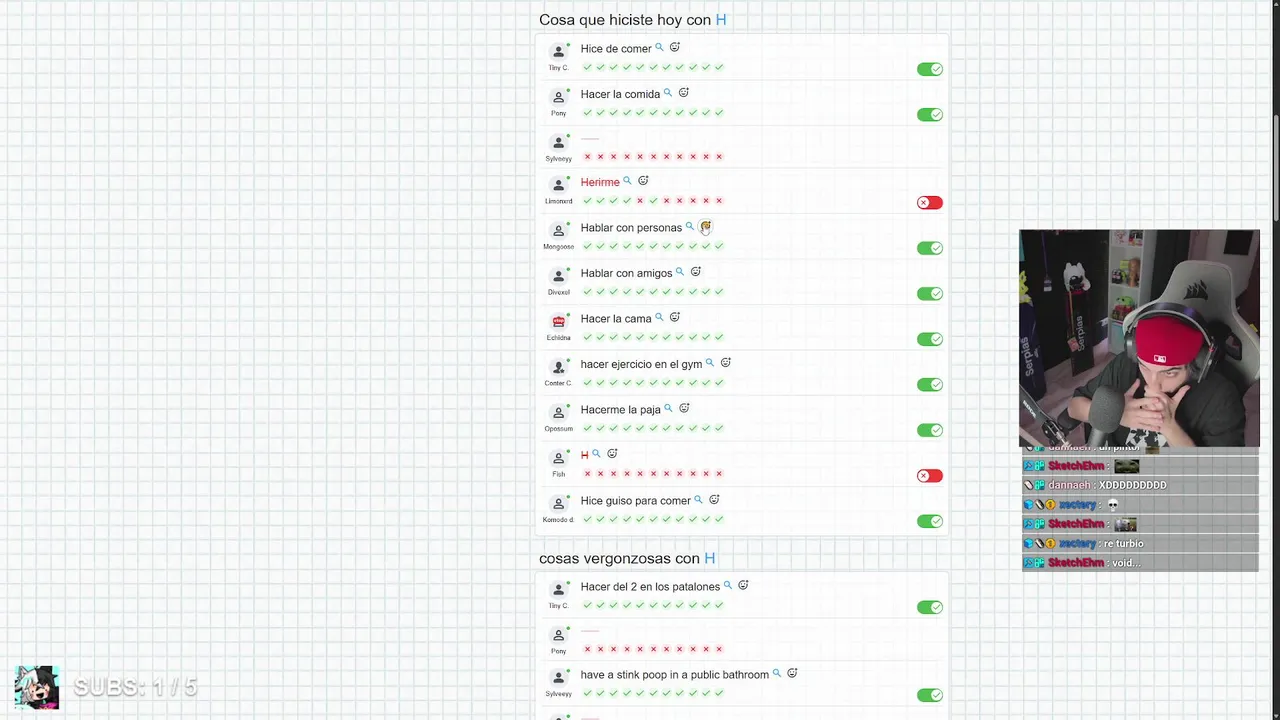This screenshot has width=1280, height=720.
Task: Click the streamer avatar in the overlay corner
Action: point(37,687)
